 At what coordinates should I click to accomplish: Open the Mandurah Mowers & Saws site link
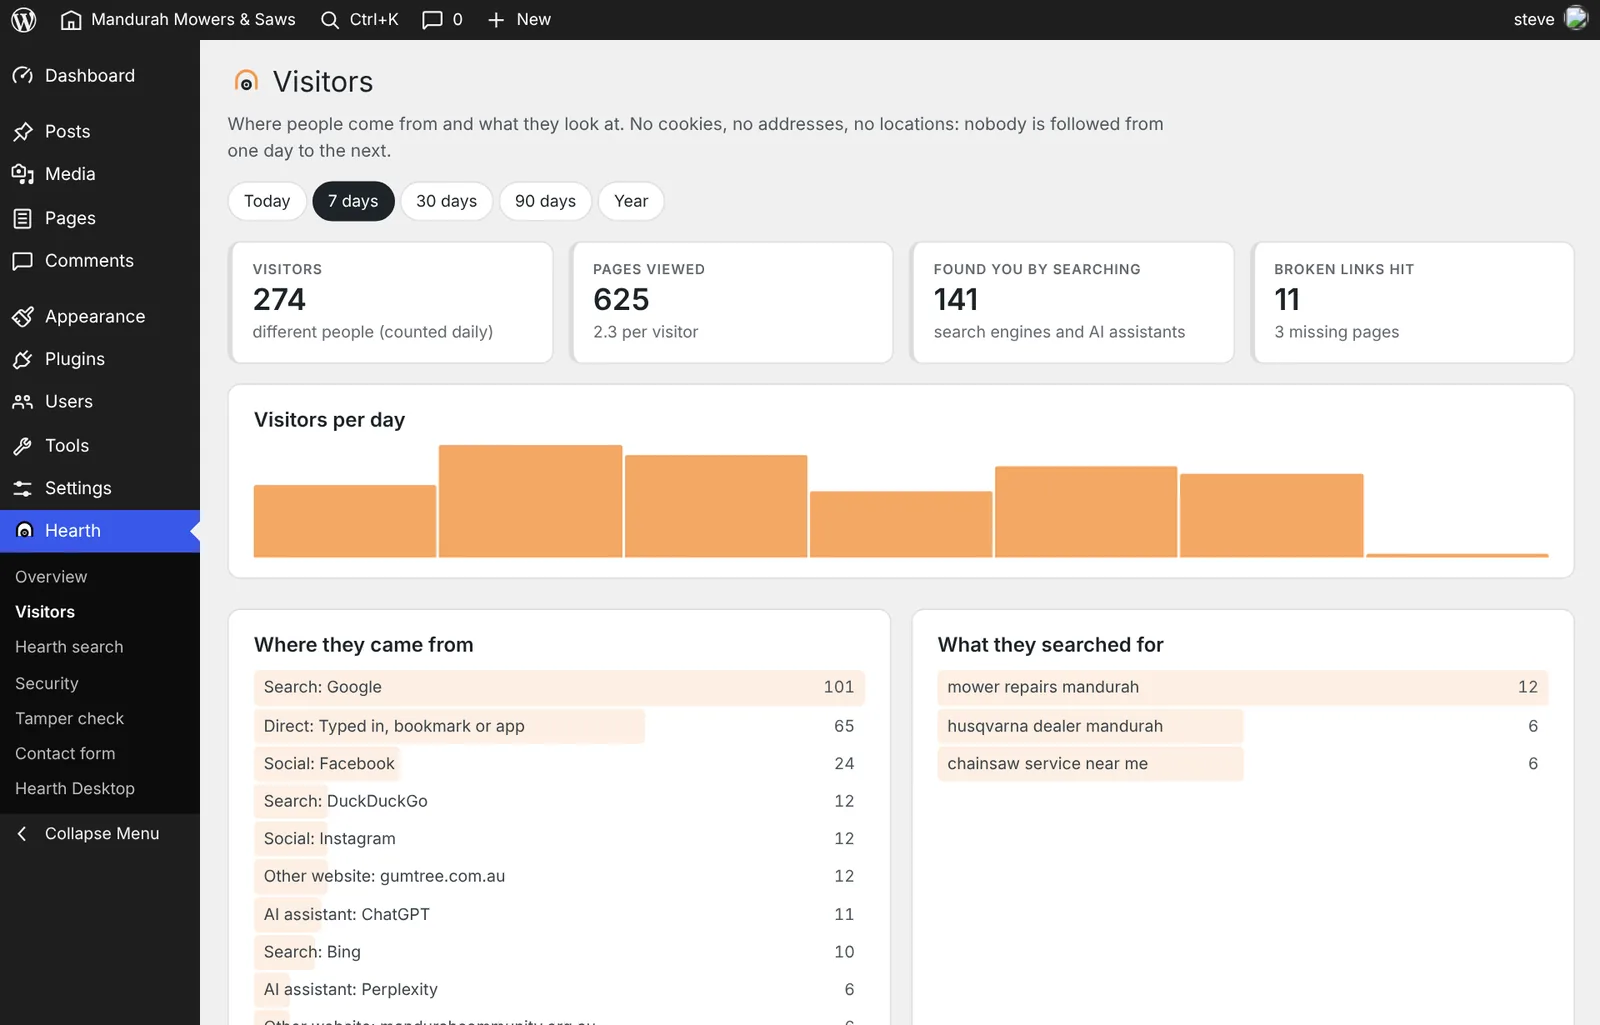[193, 20]
